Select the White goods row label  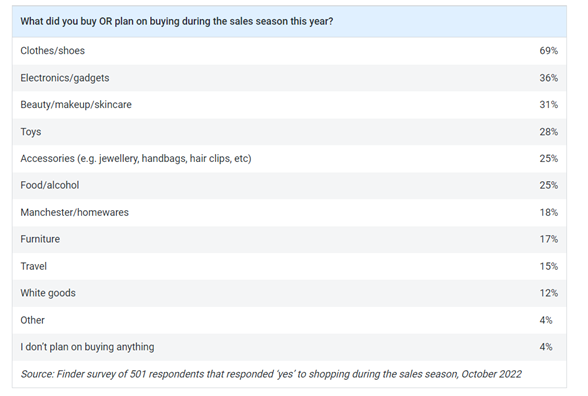pos(48,293)
